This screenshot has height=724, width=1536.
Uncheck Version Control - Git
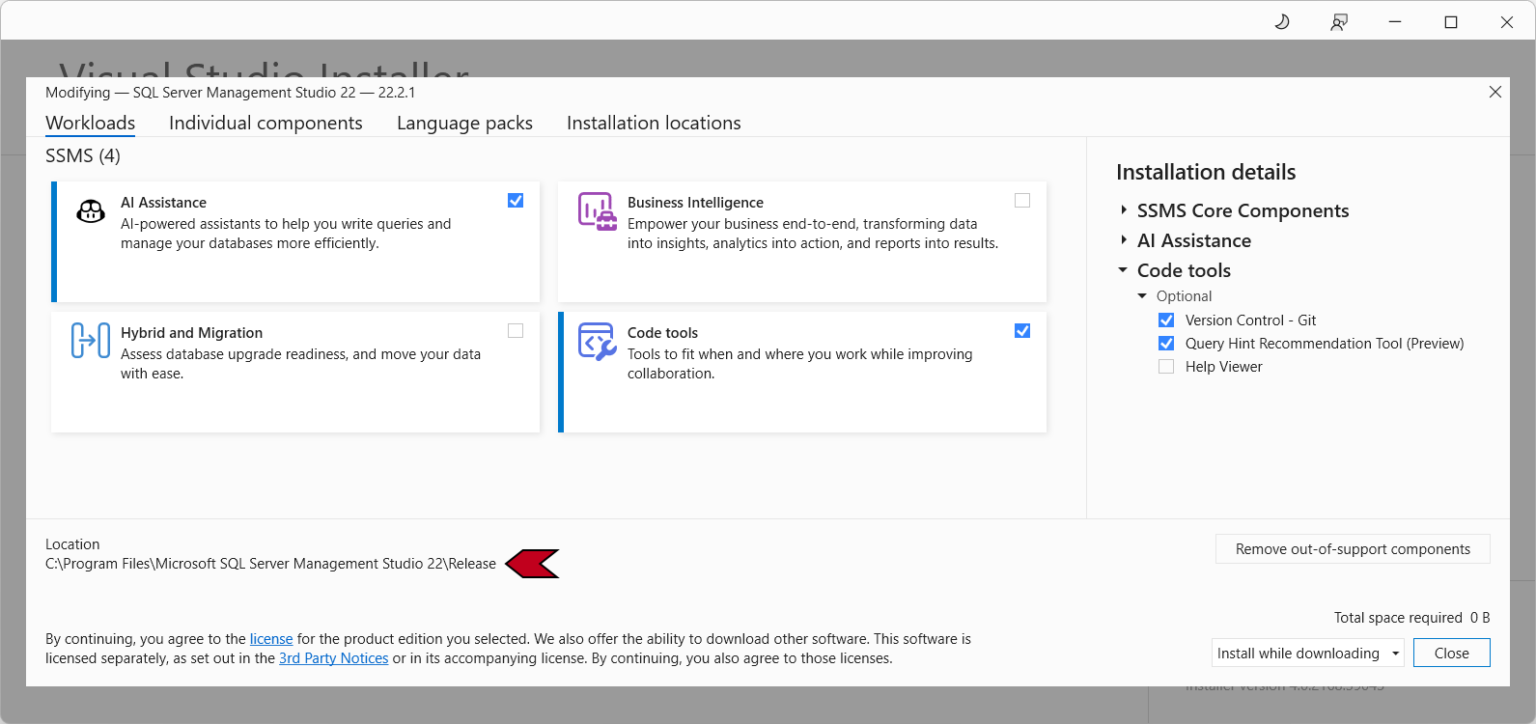[x=1166, y=319]
